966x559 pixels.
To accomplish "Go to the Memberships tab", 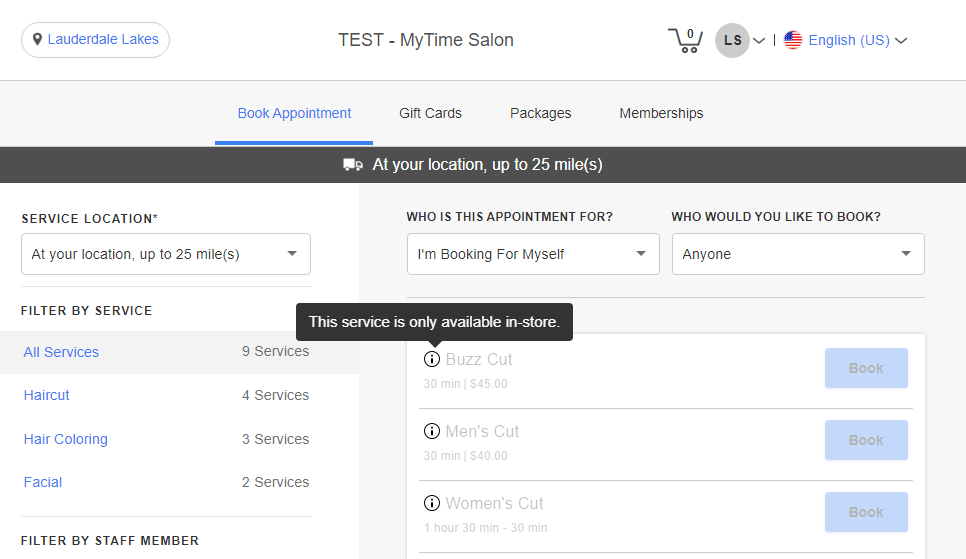I will click(x=661, y=113).
